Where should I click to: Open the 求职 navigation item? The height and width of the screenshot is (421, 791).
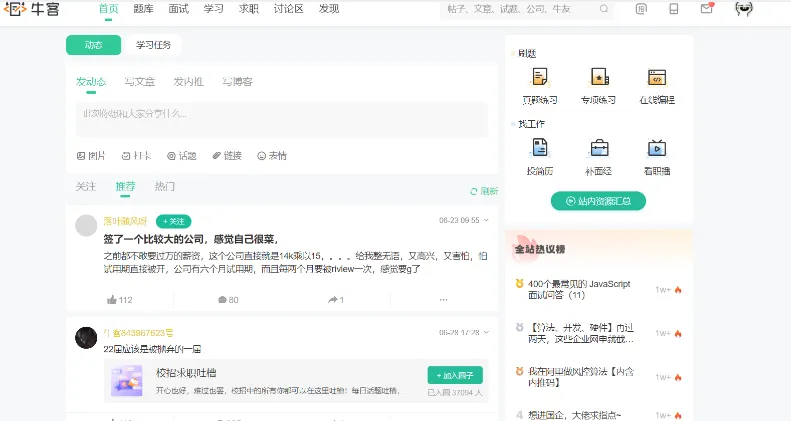249,9
